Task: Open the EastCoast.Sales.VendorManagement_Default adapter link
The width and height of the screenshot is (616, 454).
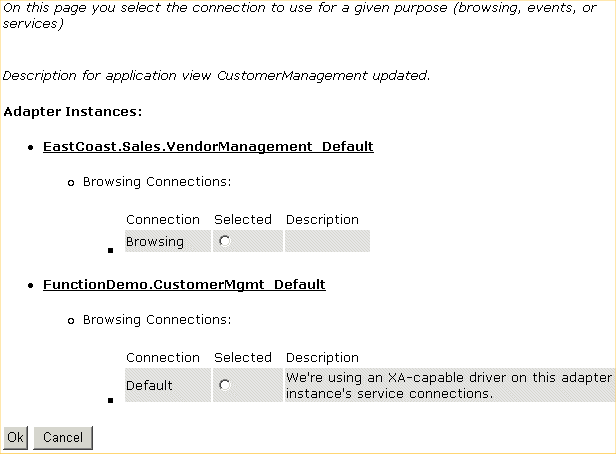Action: [208, 146]
